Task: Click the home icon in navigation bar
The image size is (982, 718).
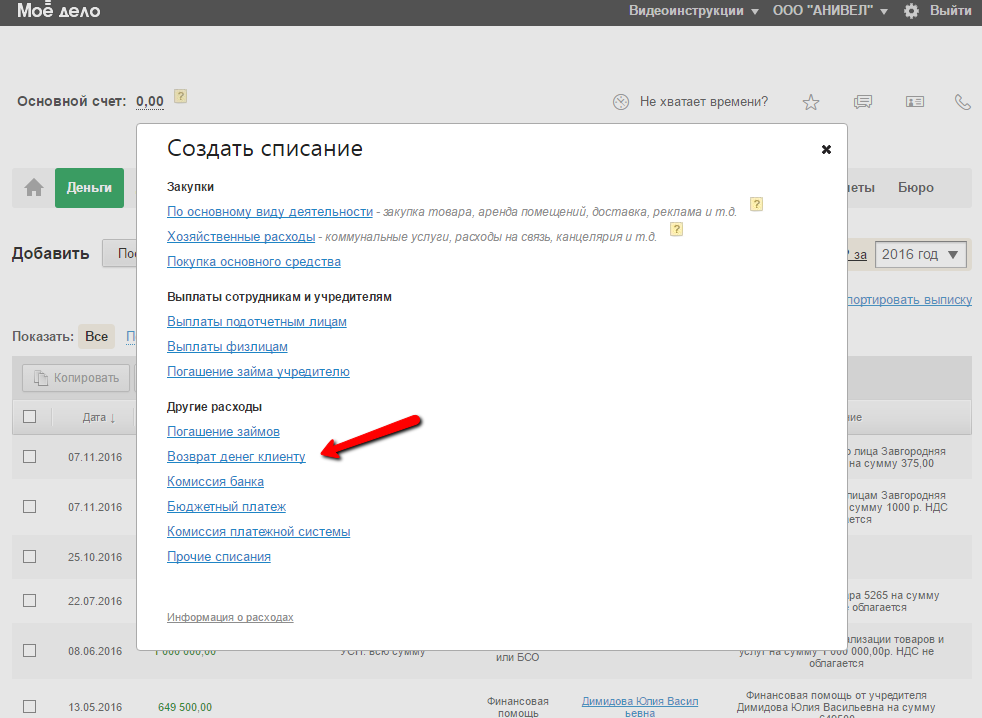Action: click(x=34, y=187)
